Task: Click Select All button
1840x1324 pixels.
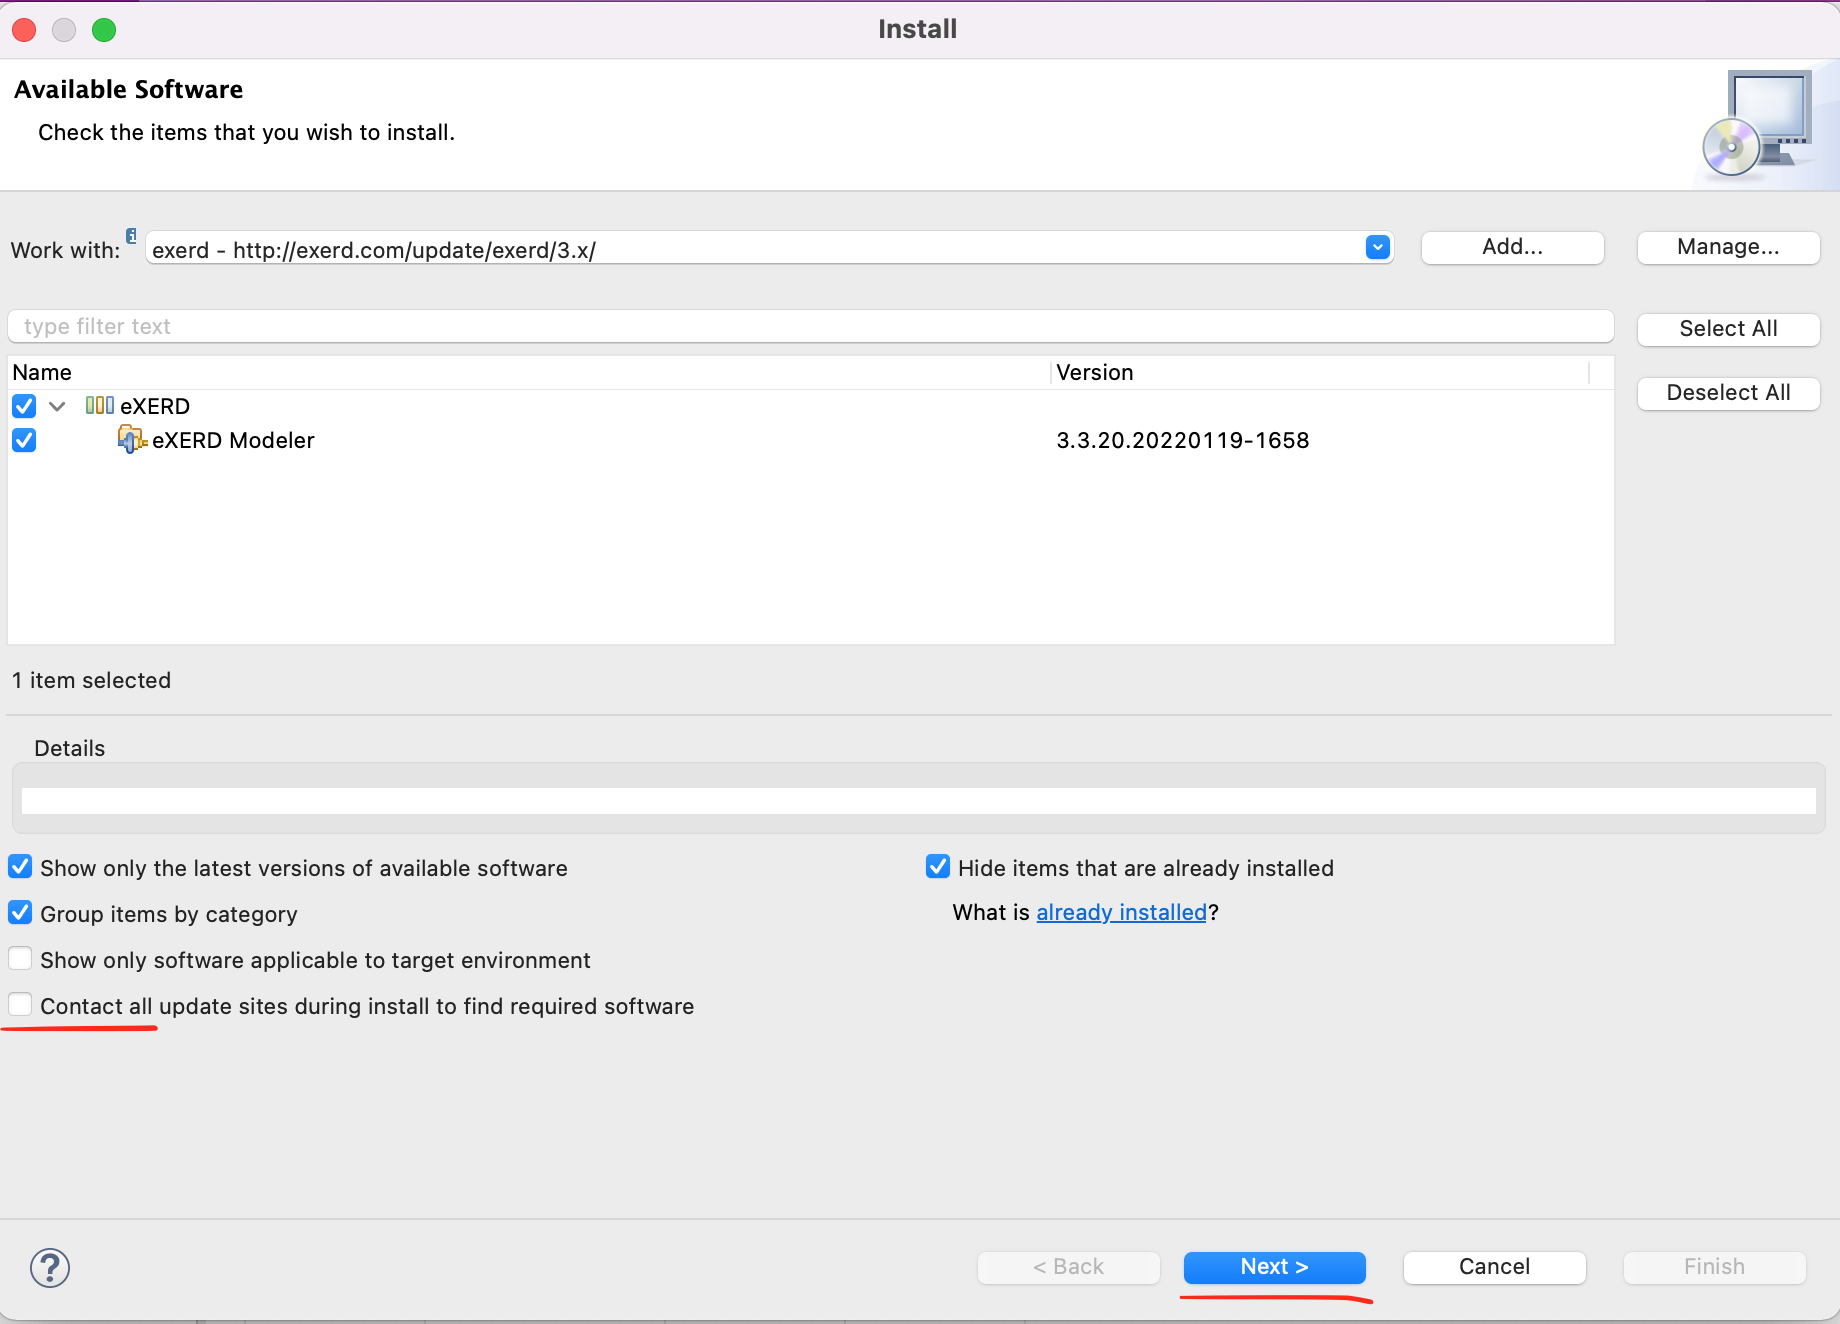Action: (1728, 329)
